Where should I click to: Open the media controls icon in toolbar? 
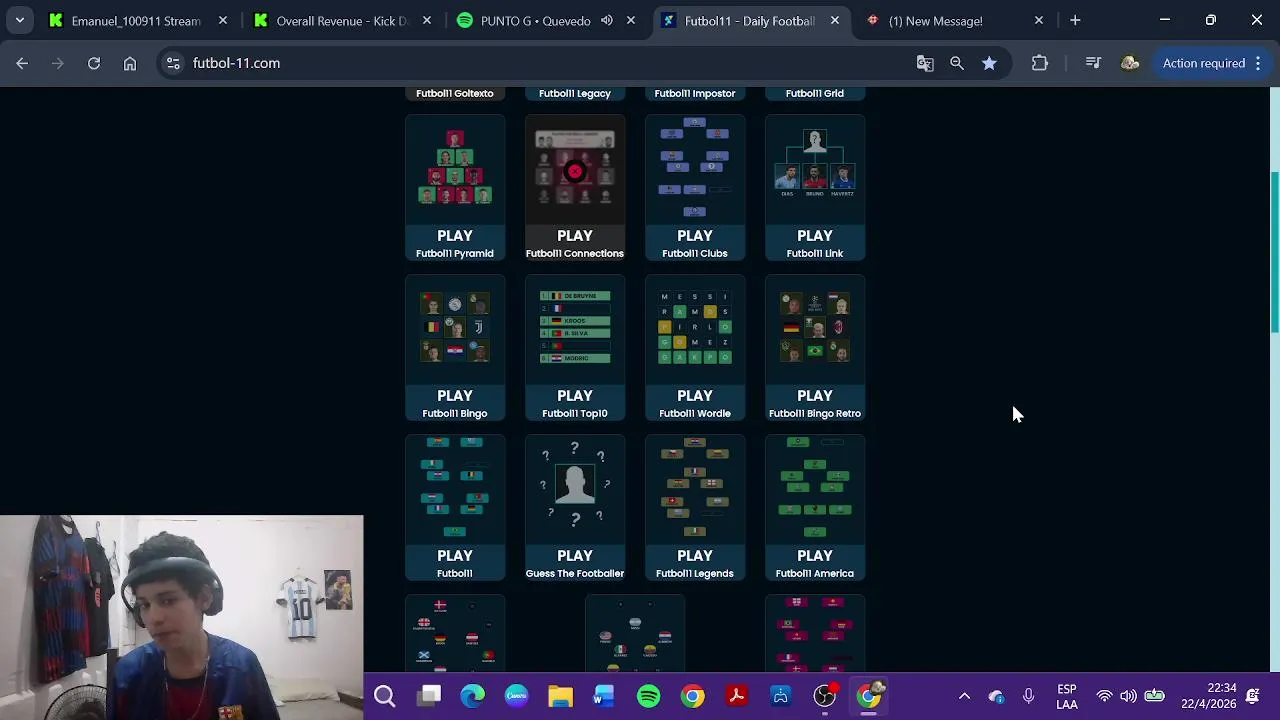1093,63
